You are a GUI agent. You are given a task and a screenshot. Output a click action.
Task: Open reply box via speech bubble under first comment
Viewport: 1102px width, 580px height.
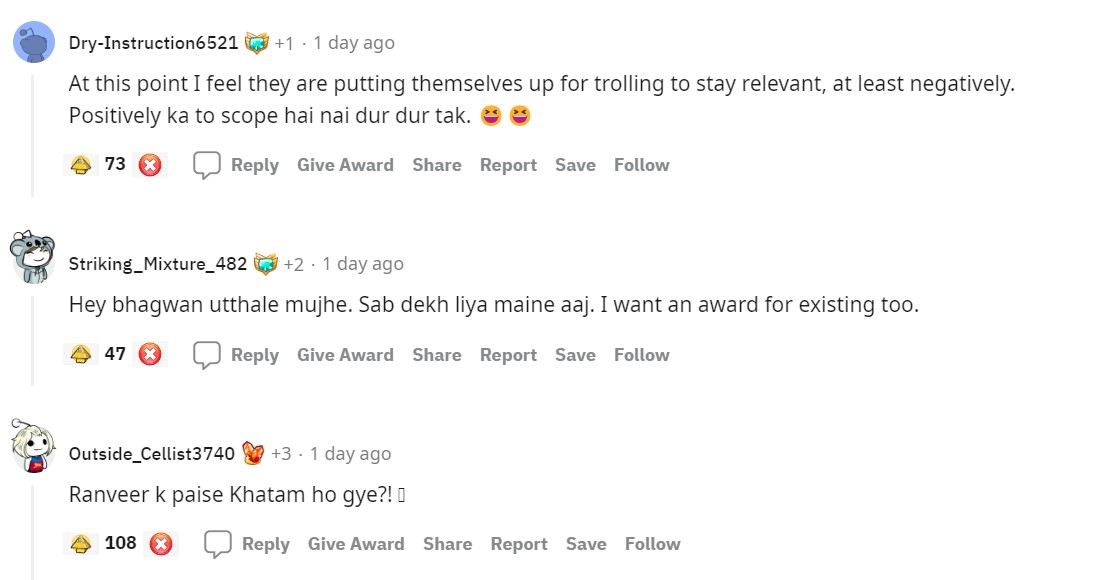click(207, 164)
